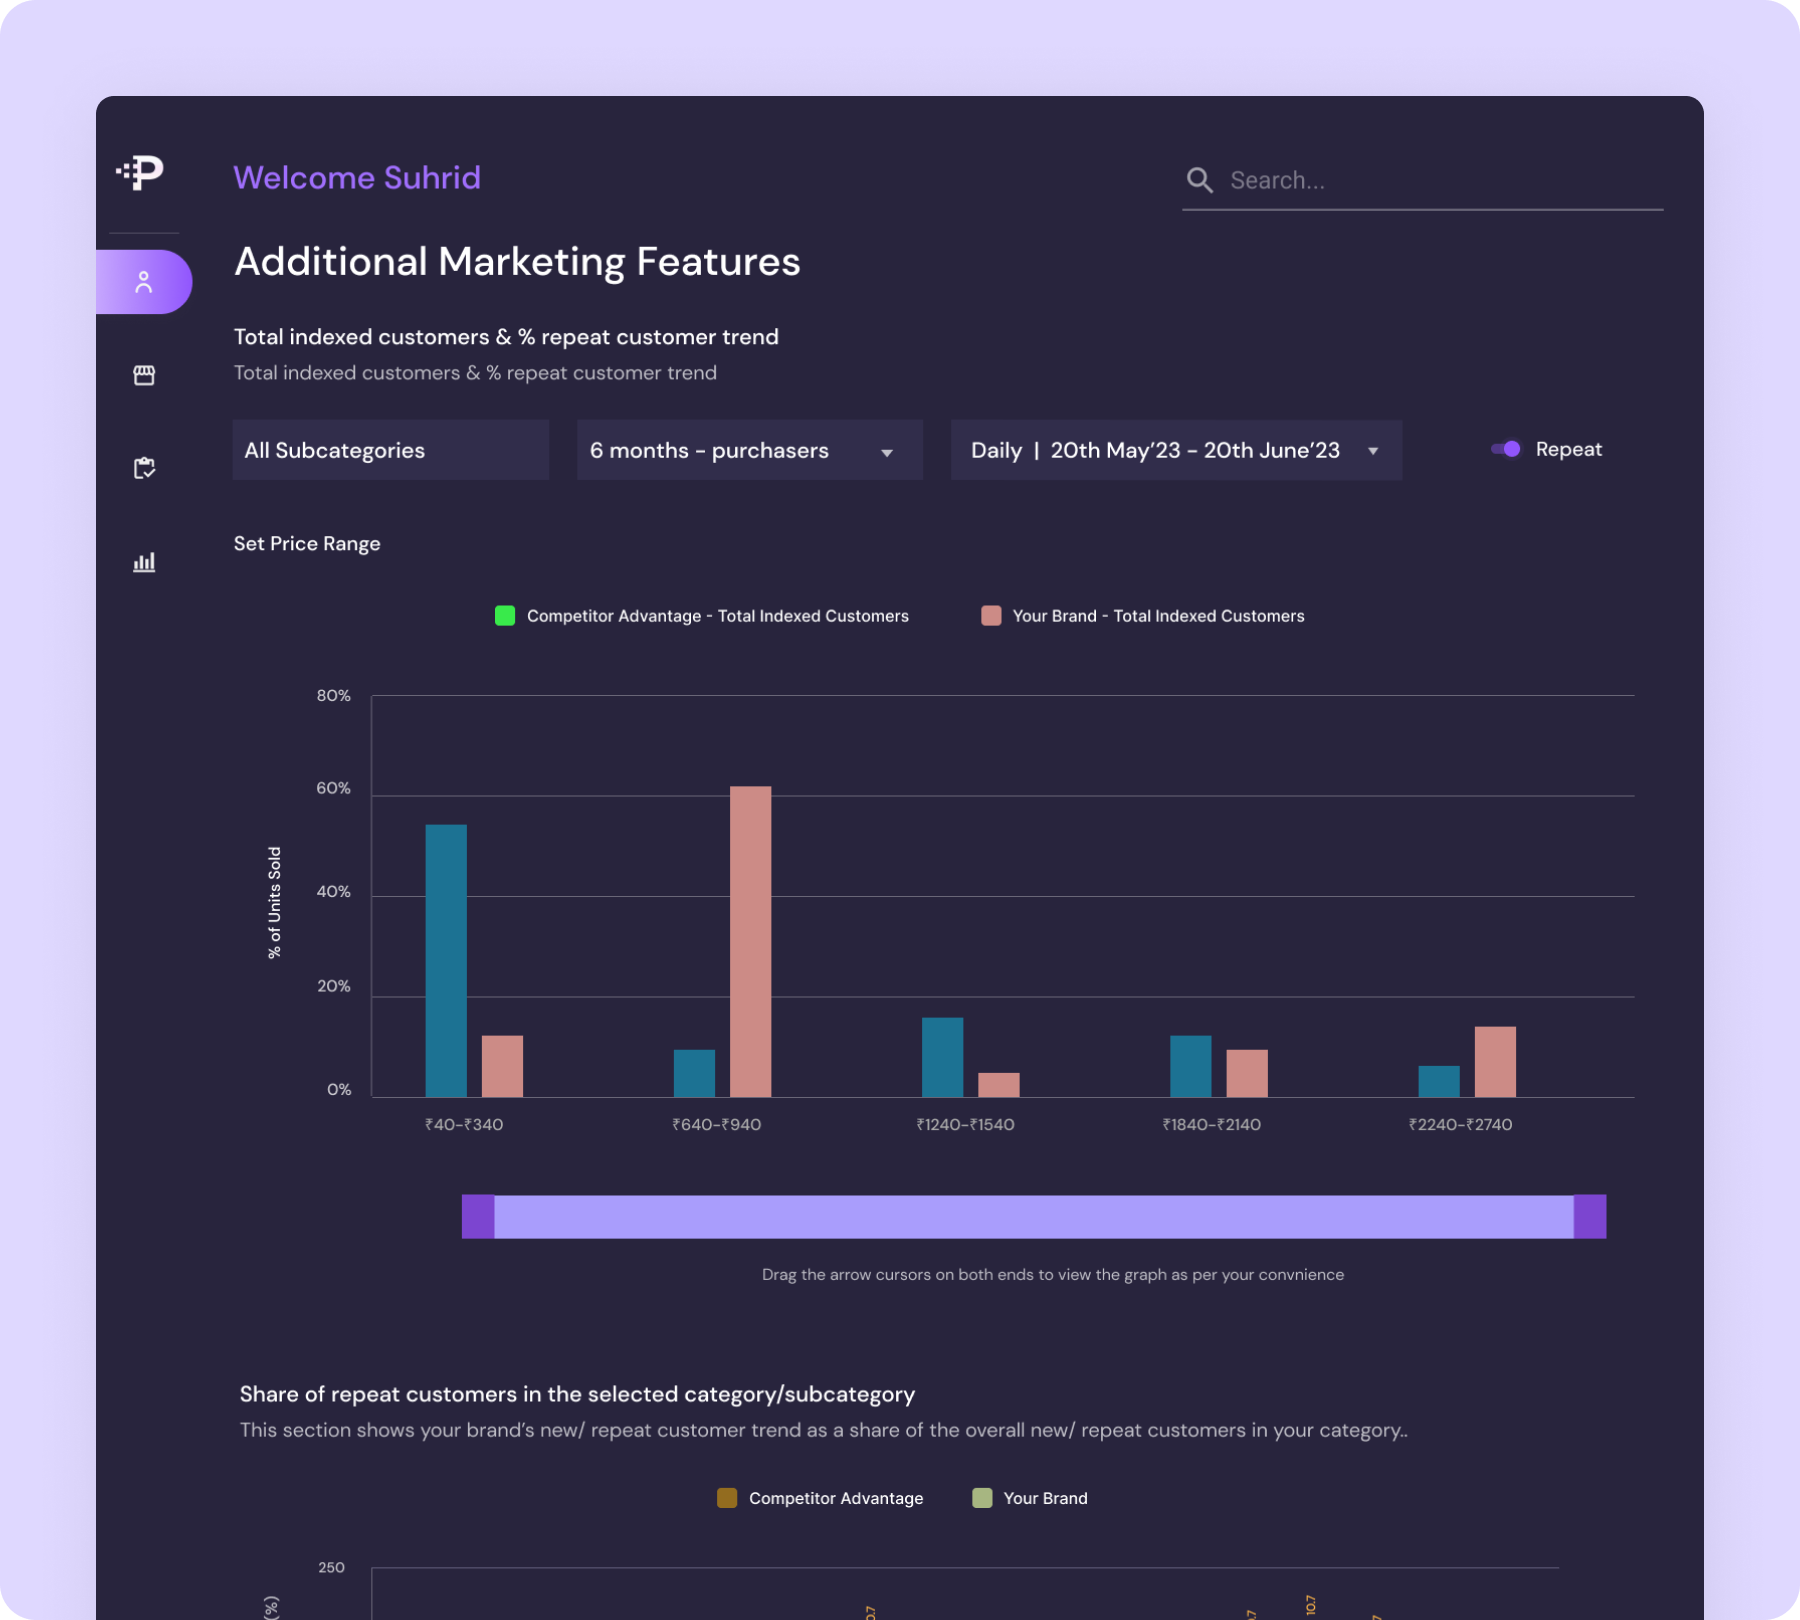1800x1620 pixels.
Task: Click the Additional Marketing Features heading
Action: 517,262
